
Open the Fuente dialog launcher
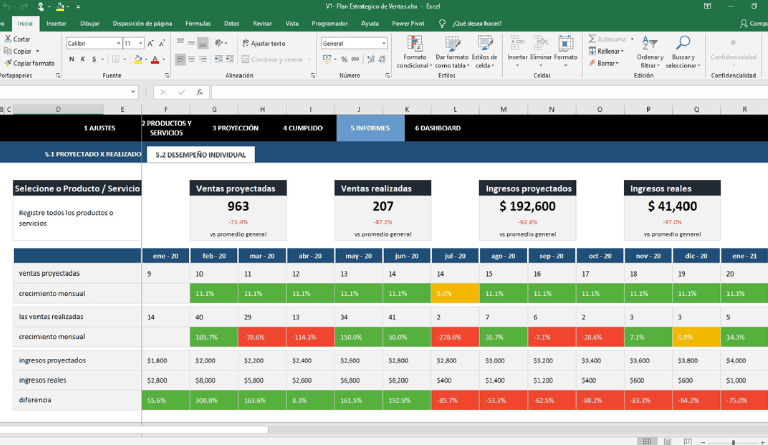tap(167, 76)
